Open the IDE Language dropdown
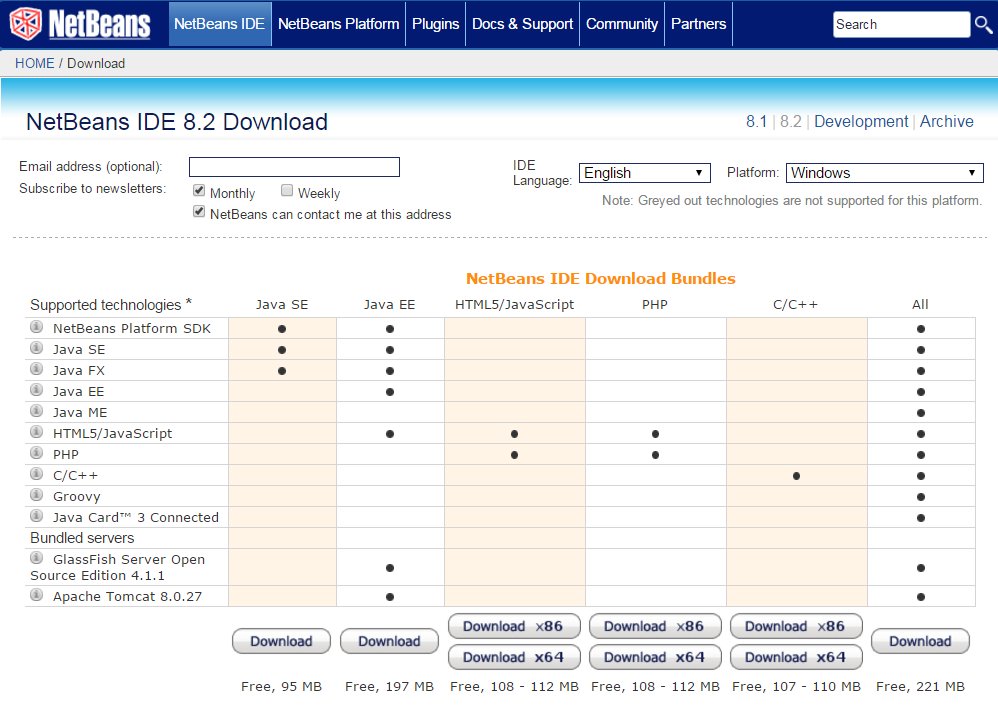998x714 pixels. [x=644, y=172]
